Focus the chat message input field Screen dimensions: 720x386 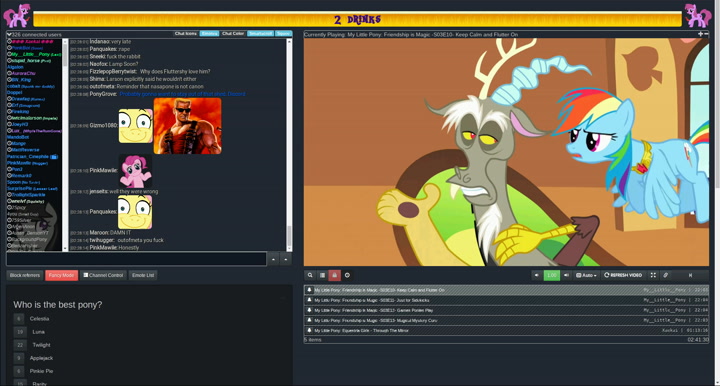click(136, 259)
